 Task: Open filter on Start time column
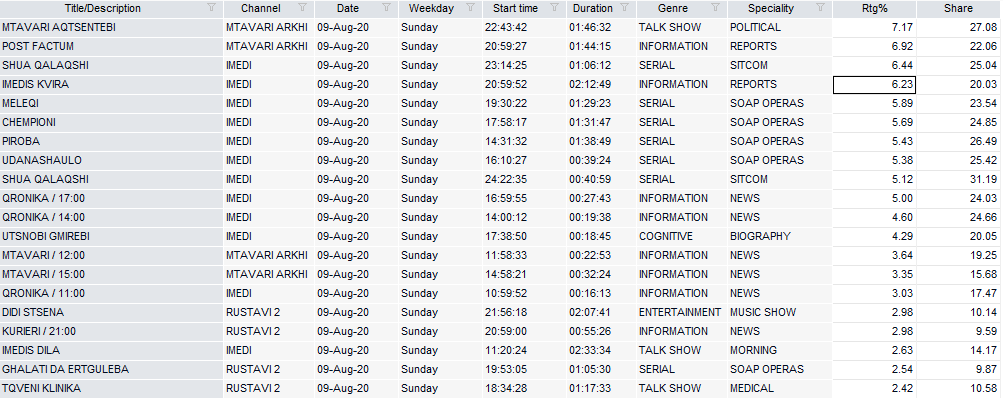coord(555,8)
